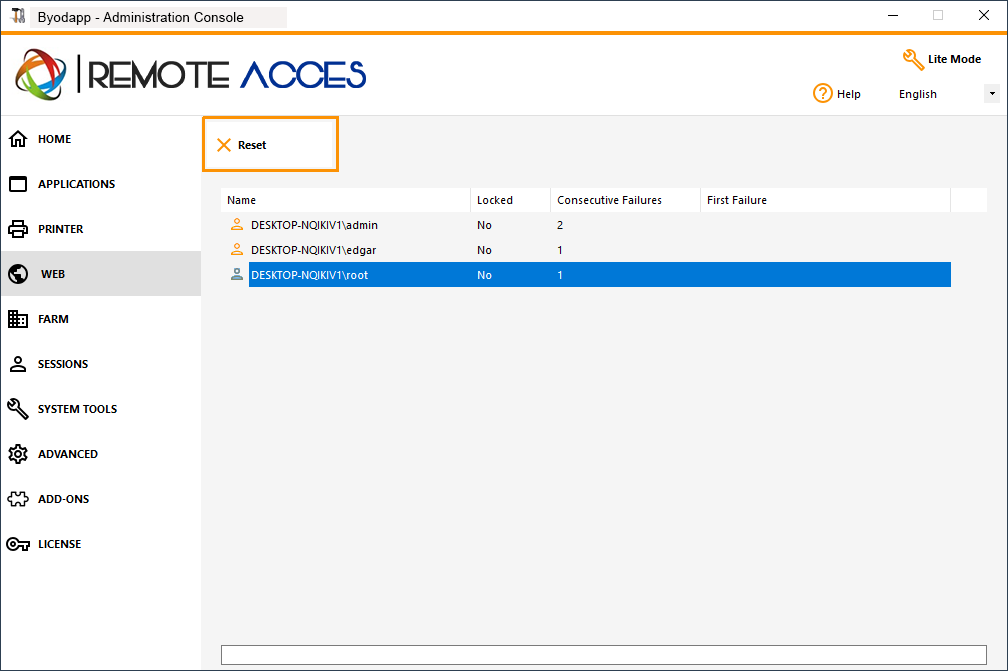This screenshot has height=671, width=1008.
Task: Click the License key icon
Action: pyautogui.click(x=18, y=544)
